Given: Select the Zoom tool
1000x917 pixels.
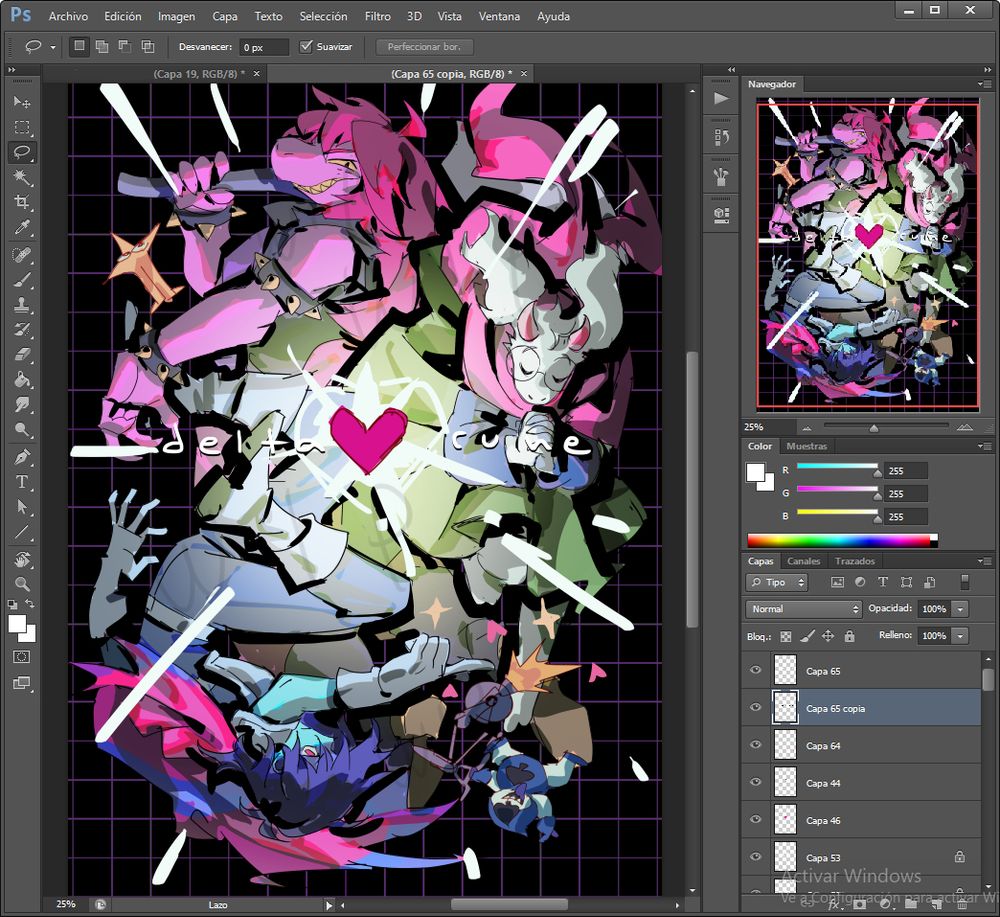Looking at the screenshot, I should click(22, 584).
